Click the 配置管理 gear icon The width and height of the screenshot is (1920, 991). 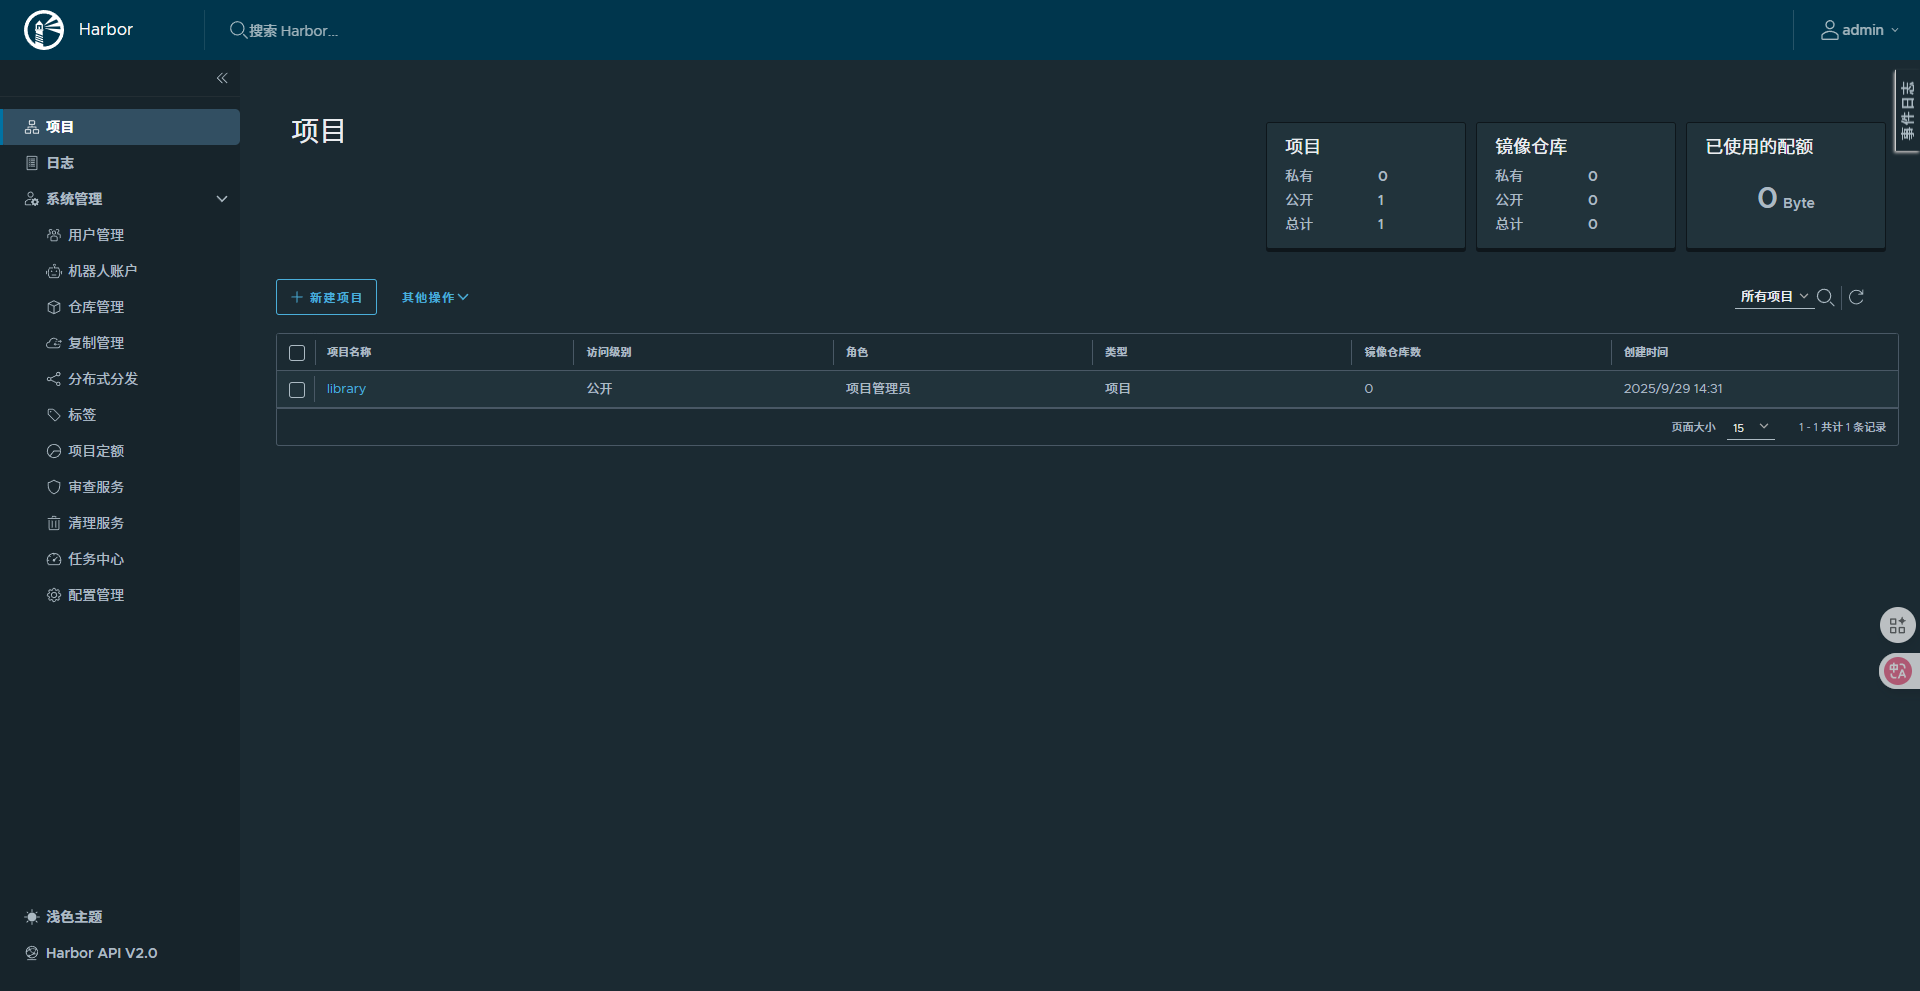pos(54,595)
